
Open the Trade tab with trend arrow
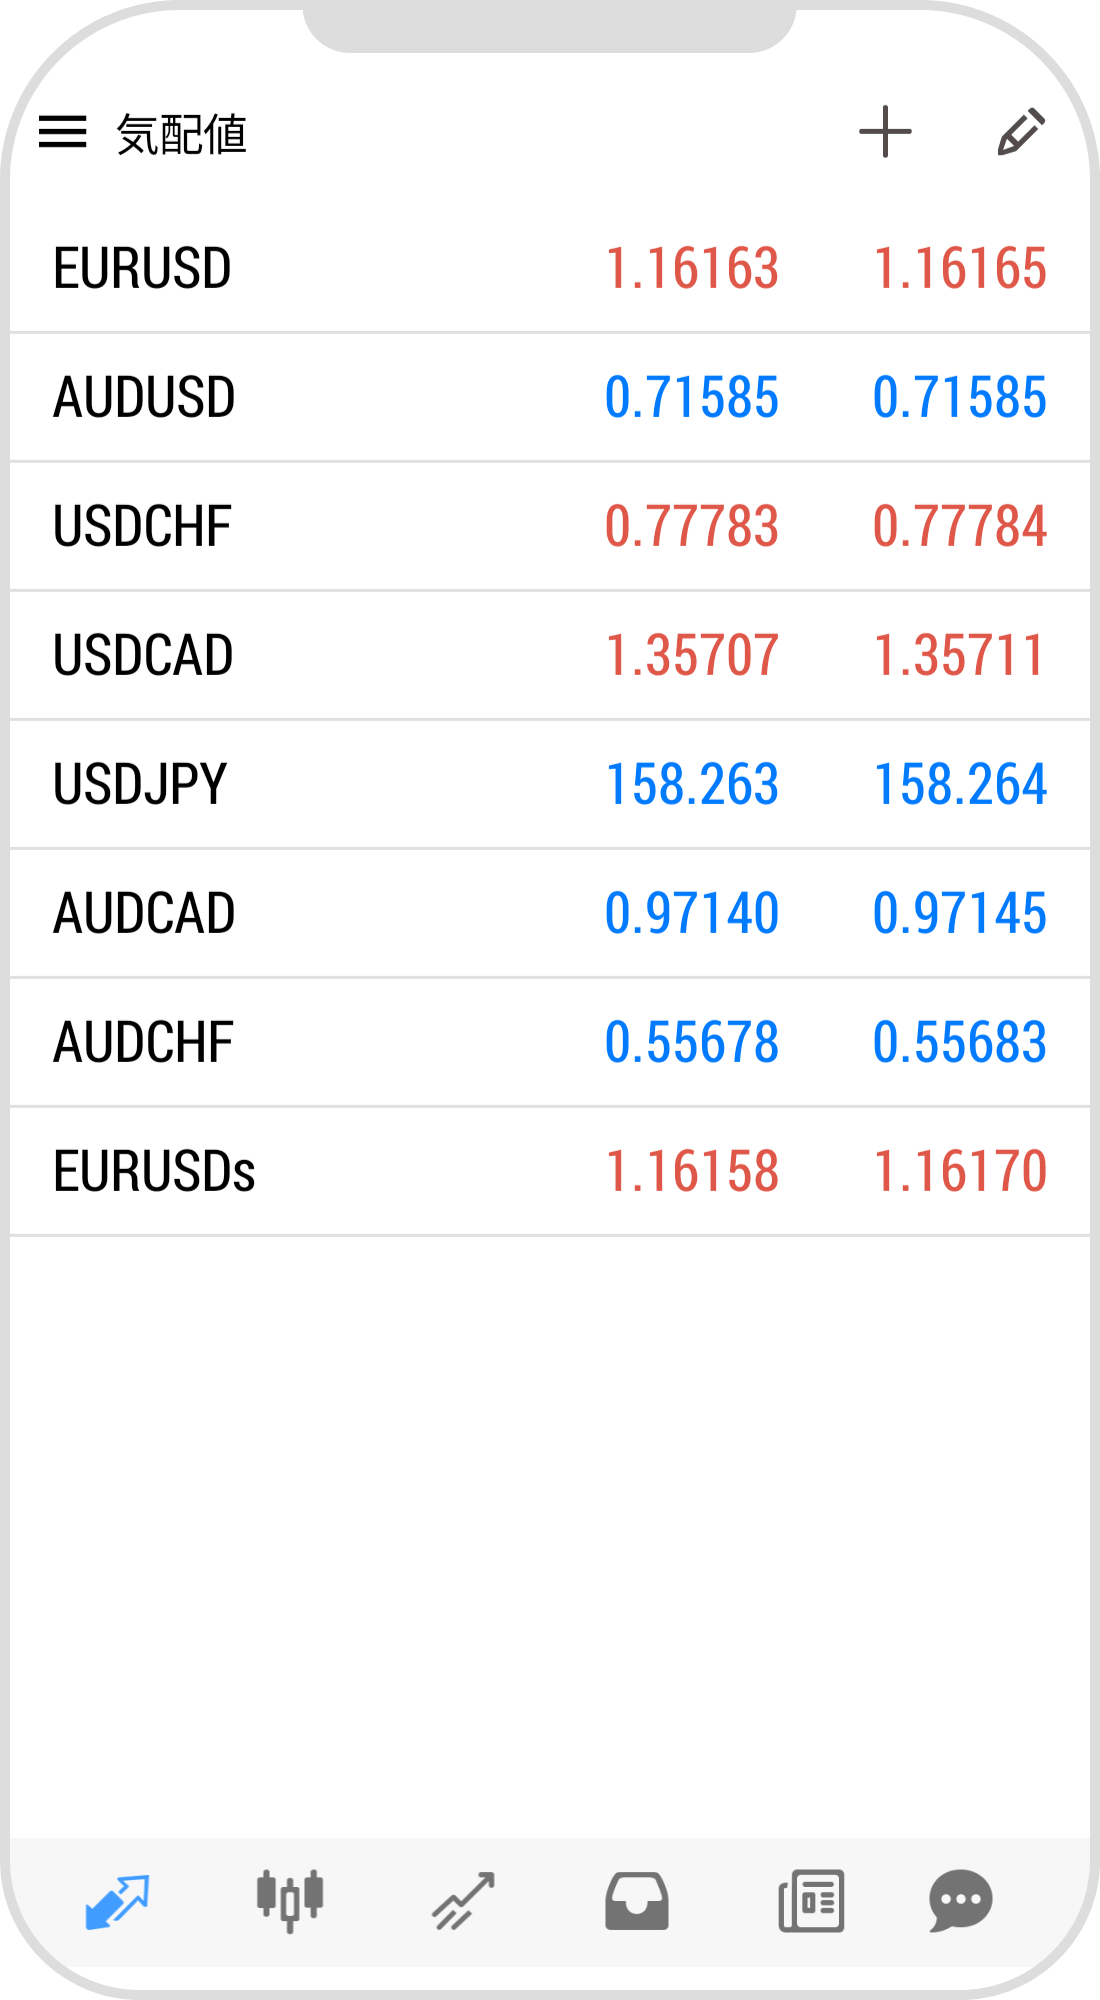coord(463,1901)
